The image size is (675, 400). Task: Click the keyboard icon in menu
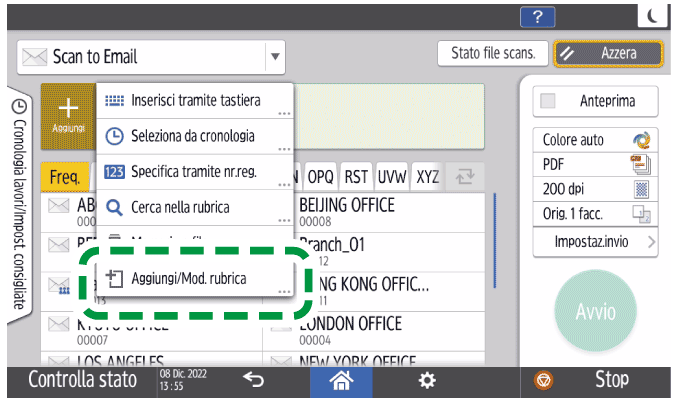coord(115,101)
